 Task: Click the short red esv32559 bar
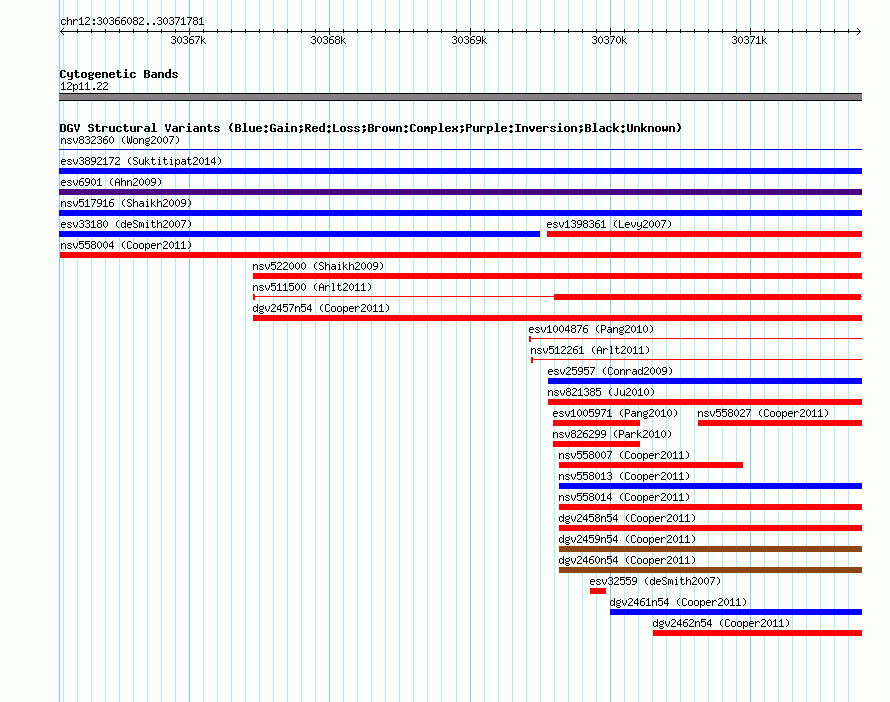point(598,591)
